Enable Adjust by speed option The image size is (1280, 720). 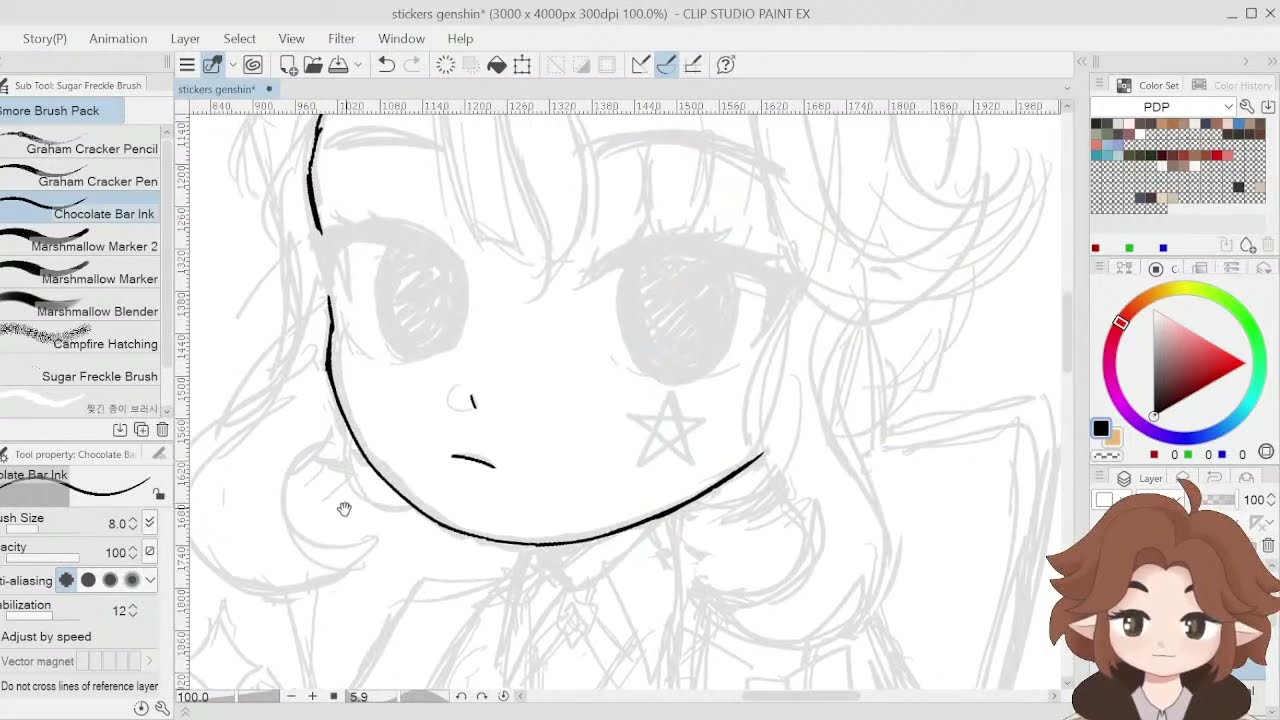[x=46, y=636]
